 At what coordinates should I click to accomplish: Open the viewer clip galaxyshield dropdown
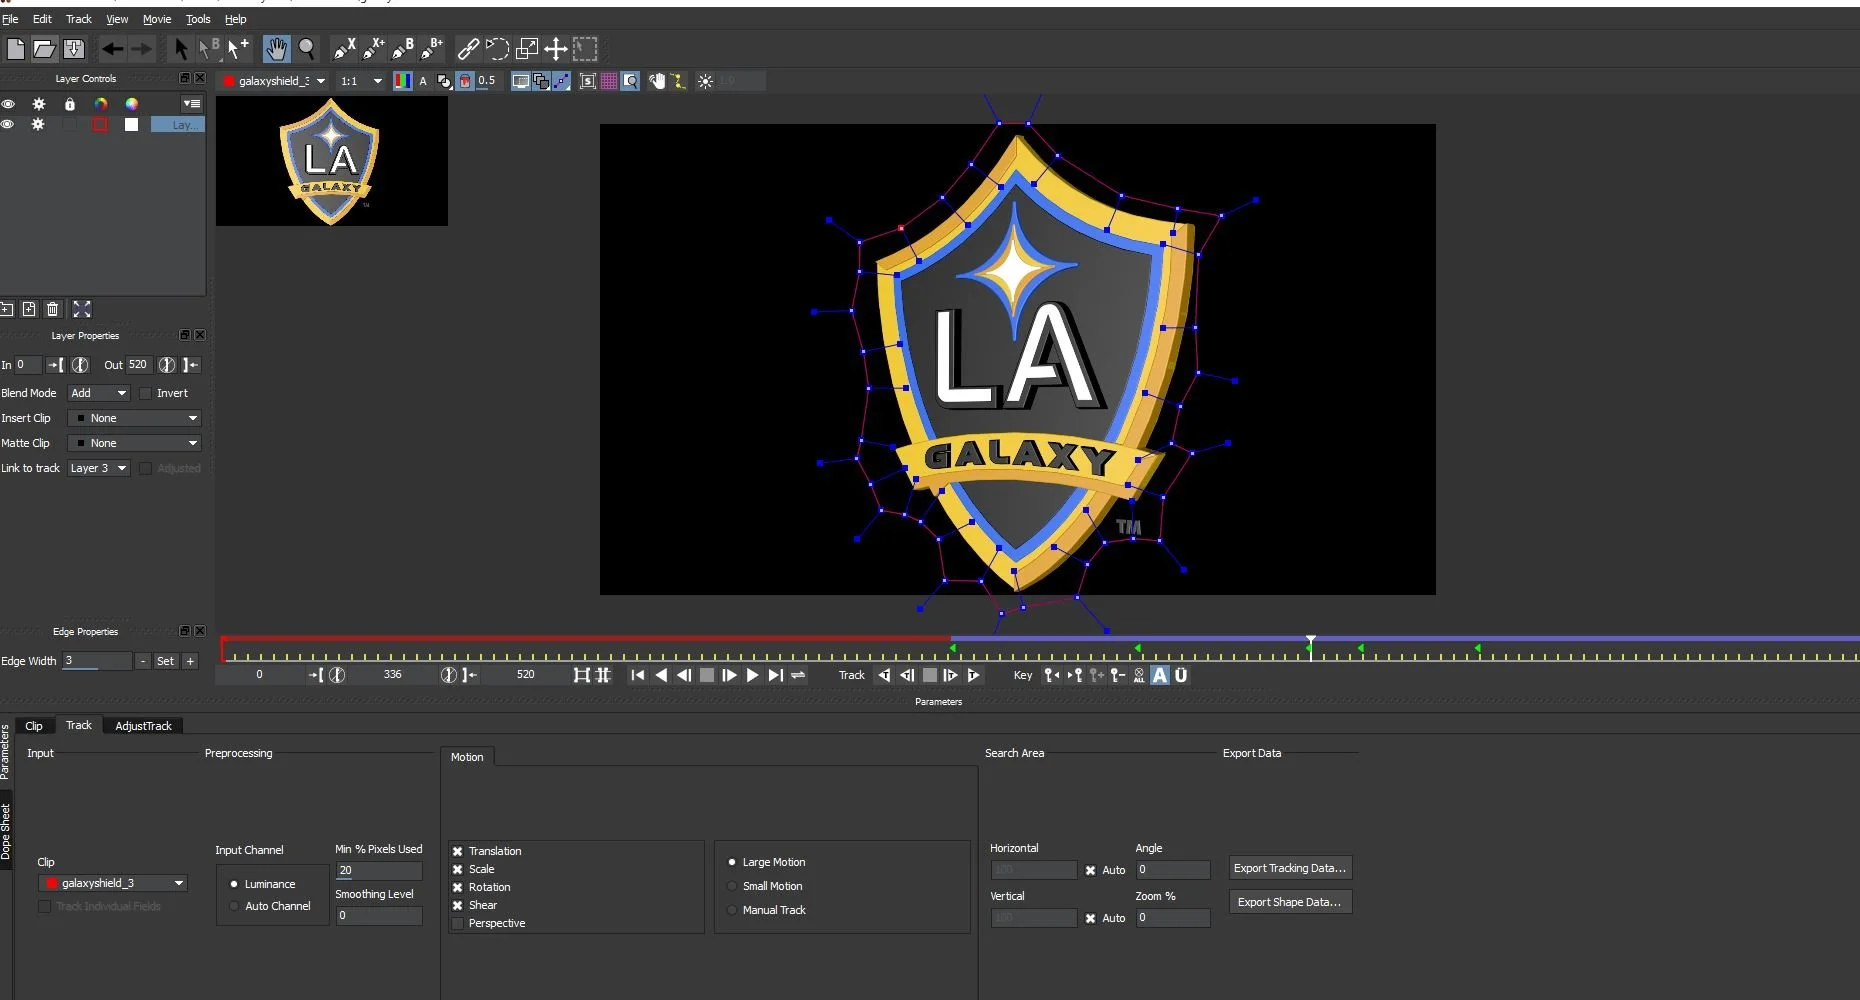point(275,81)
